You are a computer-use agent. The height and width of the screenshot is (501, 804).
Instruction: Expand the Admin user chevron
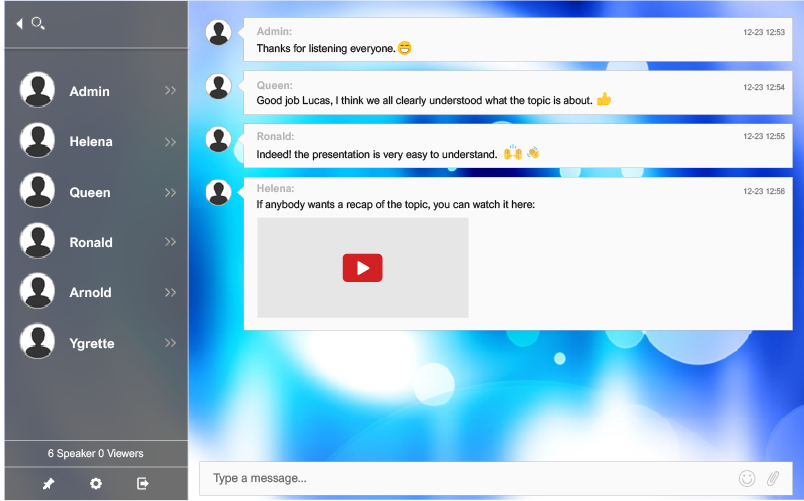coord(170,91)
